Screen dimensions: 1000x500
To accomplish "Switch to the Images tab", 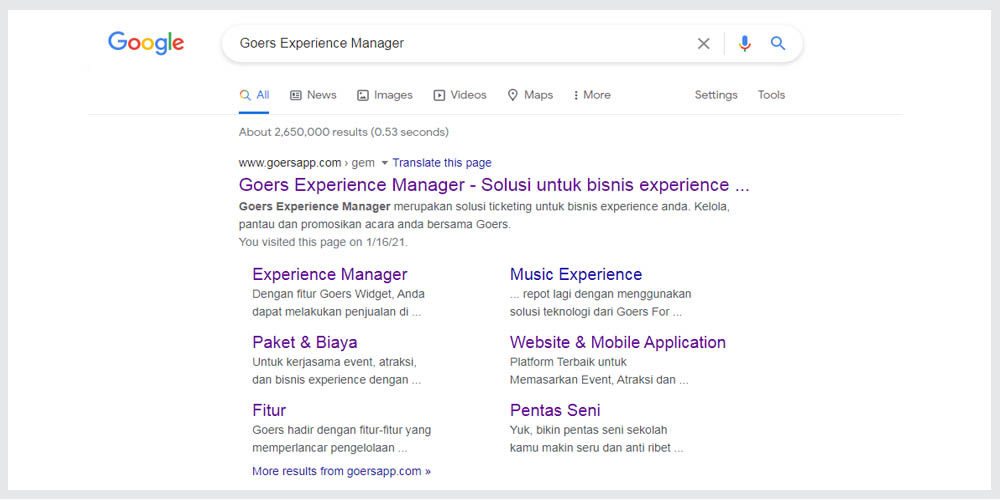I will [x=385, y=95].
